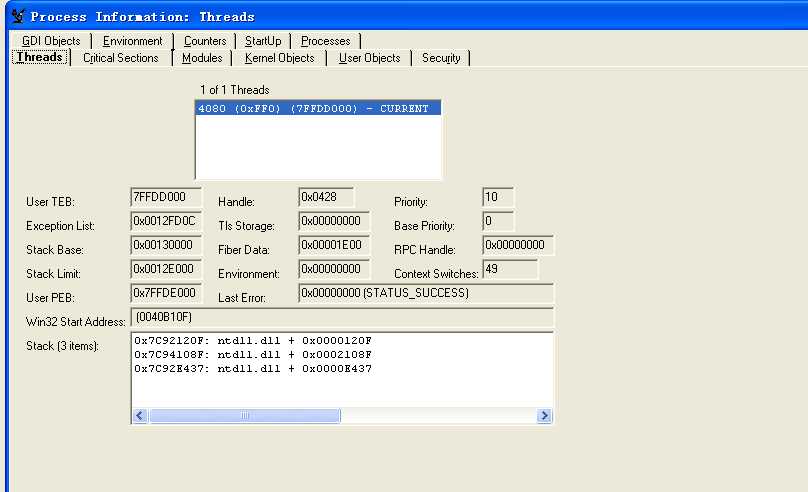
Task: Click the "Fiber Data:" label
Action: pos(244,250)
